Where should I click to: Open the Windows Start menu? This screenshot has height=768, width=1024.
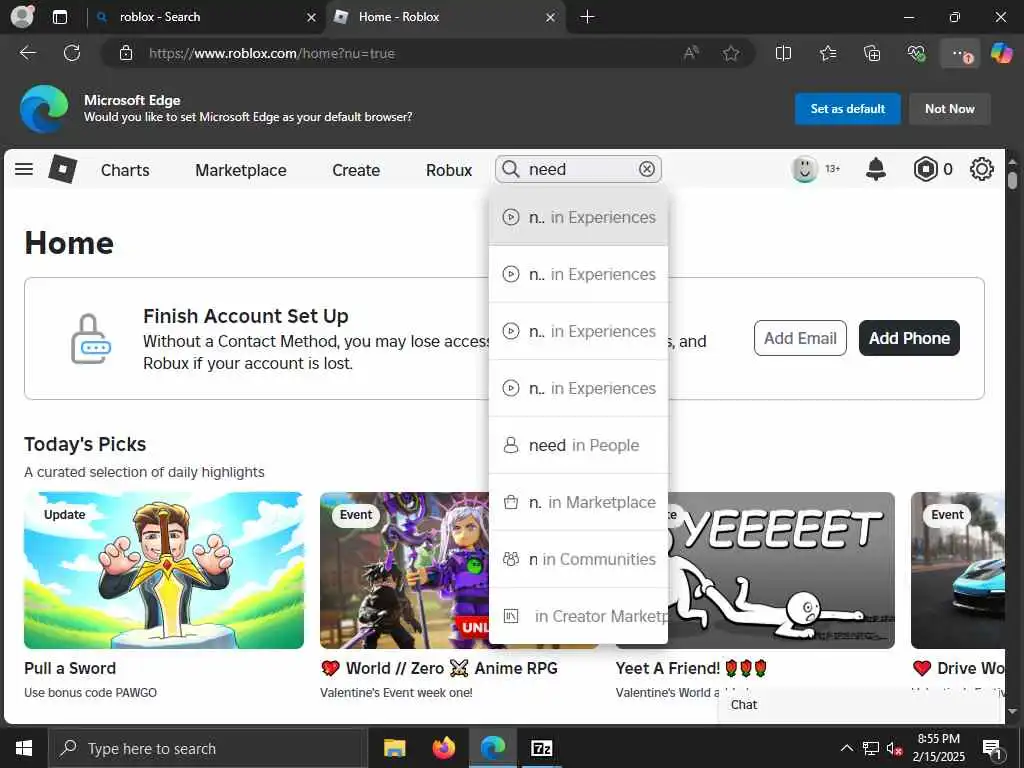[x=24, y=748]
